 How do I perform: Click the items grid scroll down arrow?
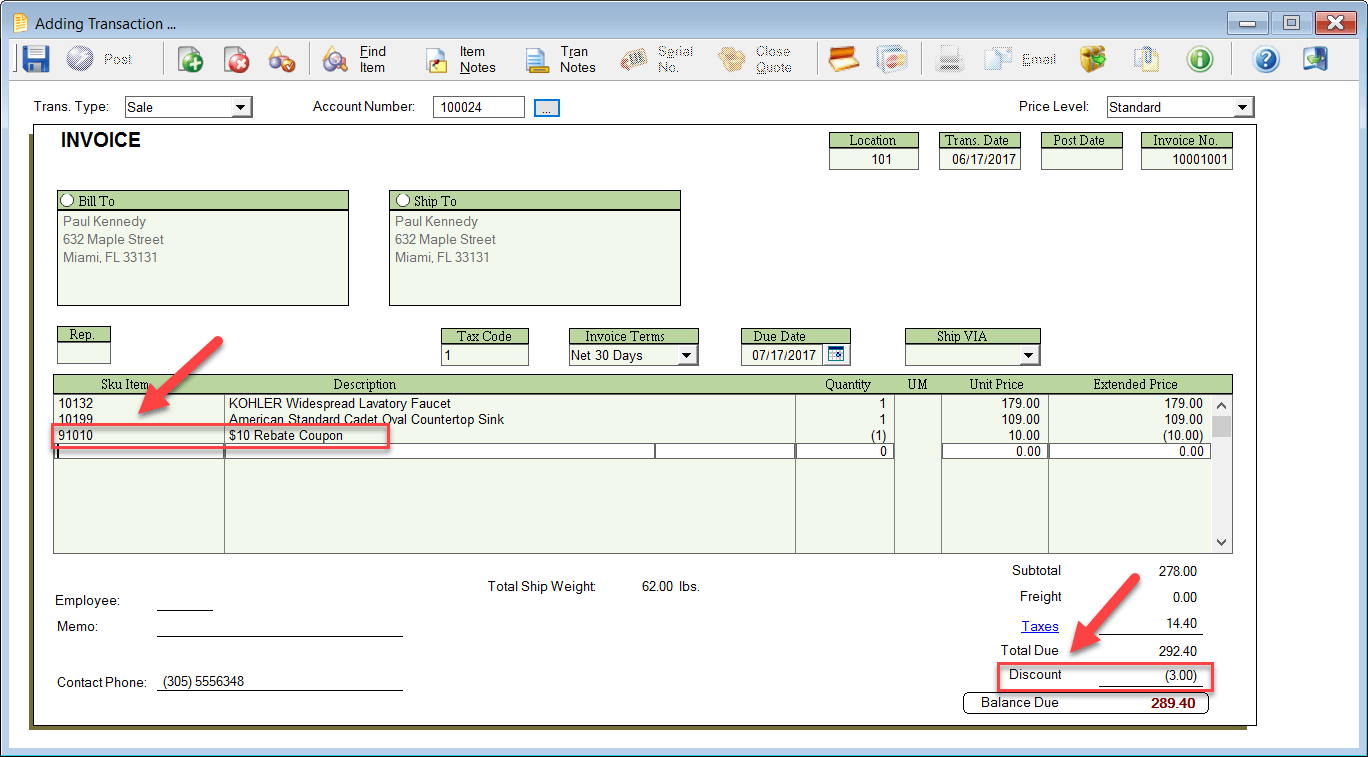1222,542
